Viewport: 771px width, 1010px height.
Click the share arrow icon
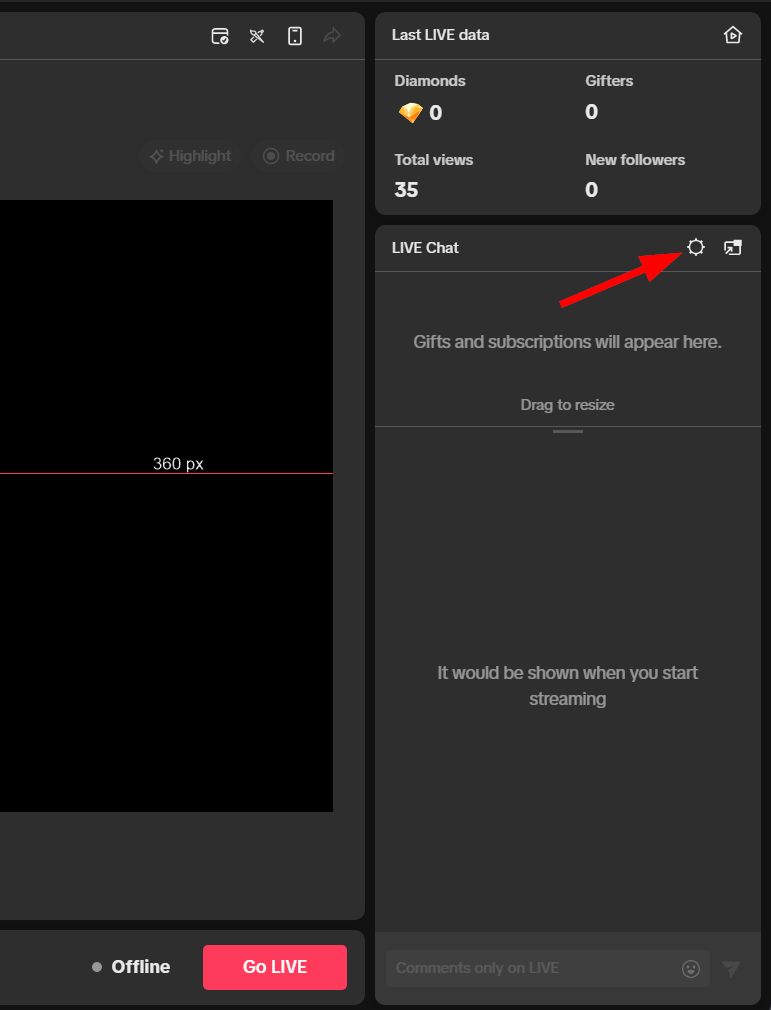[332, 35]
